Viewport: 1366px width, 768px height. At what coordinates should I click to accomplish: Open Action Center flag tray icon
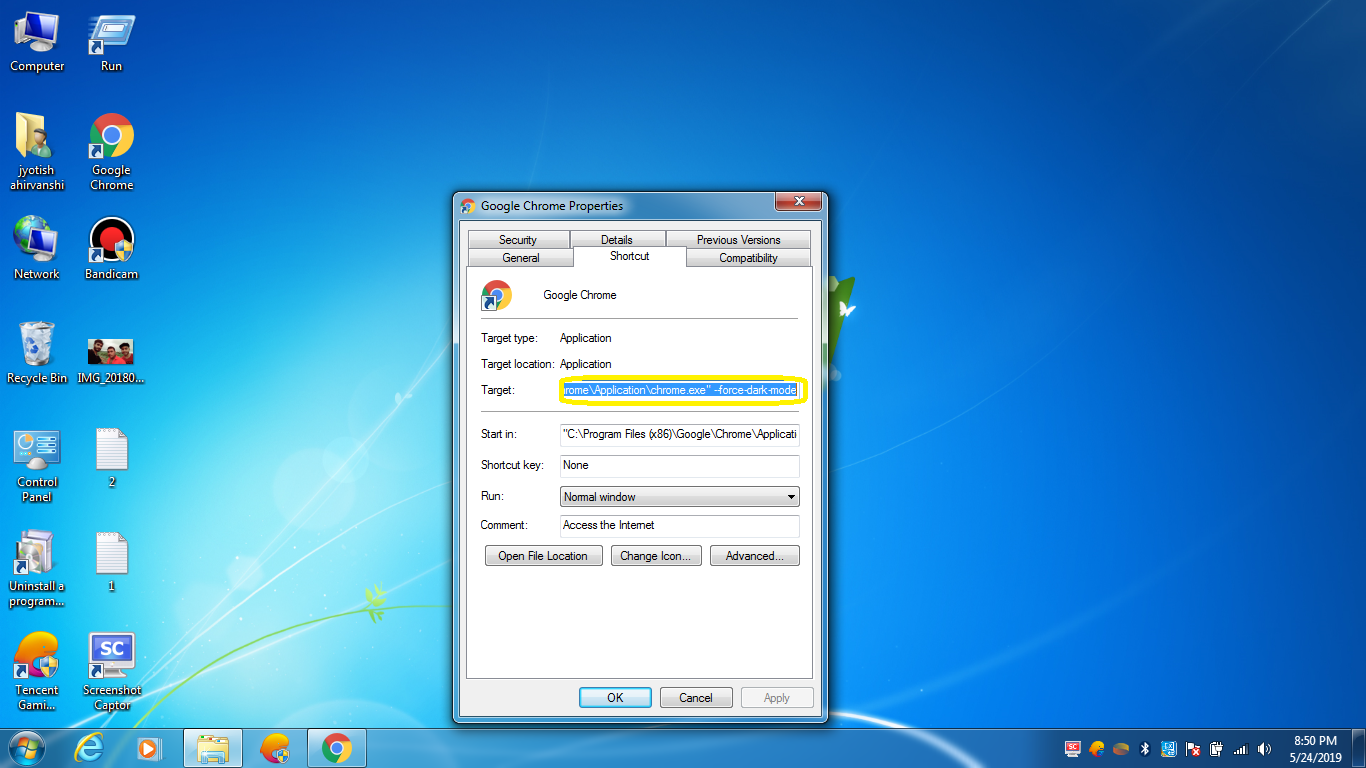[x=1193, y=748]
